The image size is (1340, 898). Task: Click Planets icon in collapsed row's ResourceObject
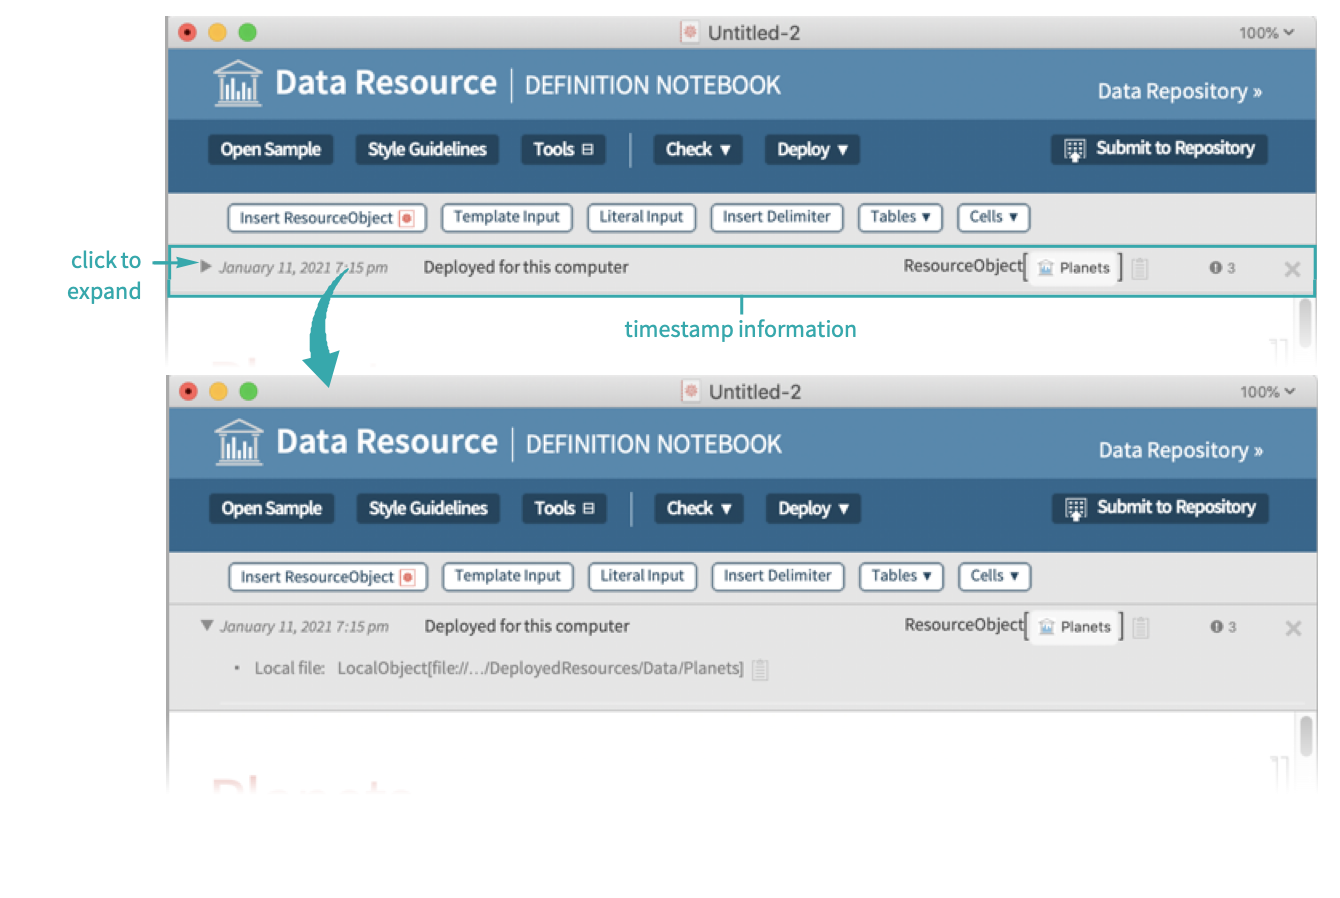pyautogui.click(x=1046, y=268)
